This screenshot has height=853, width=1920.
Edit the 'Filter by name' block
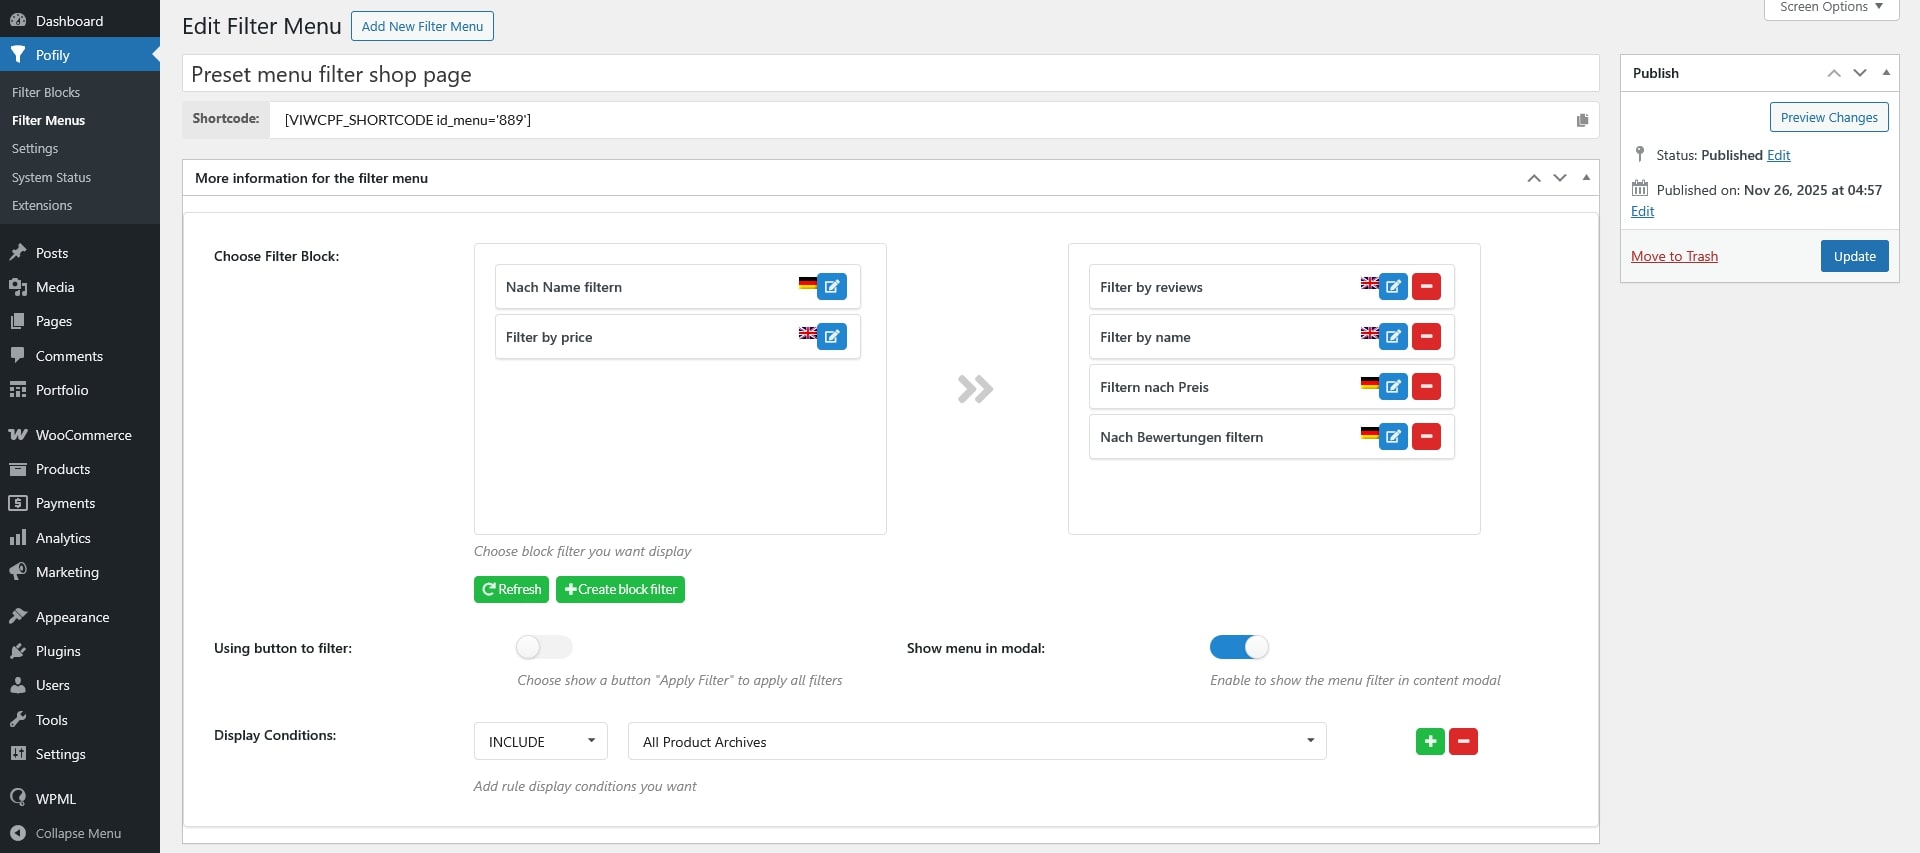1393,337
